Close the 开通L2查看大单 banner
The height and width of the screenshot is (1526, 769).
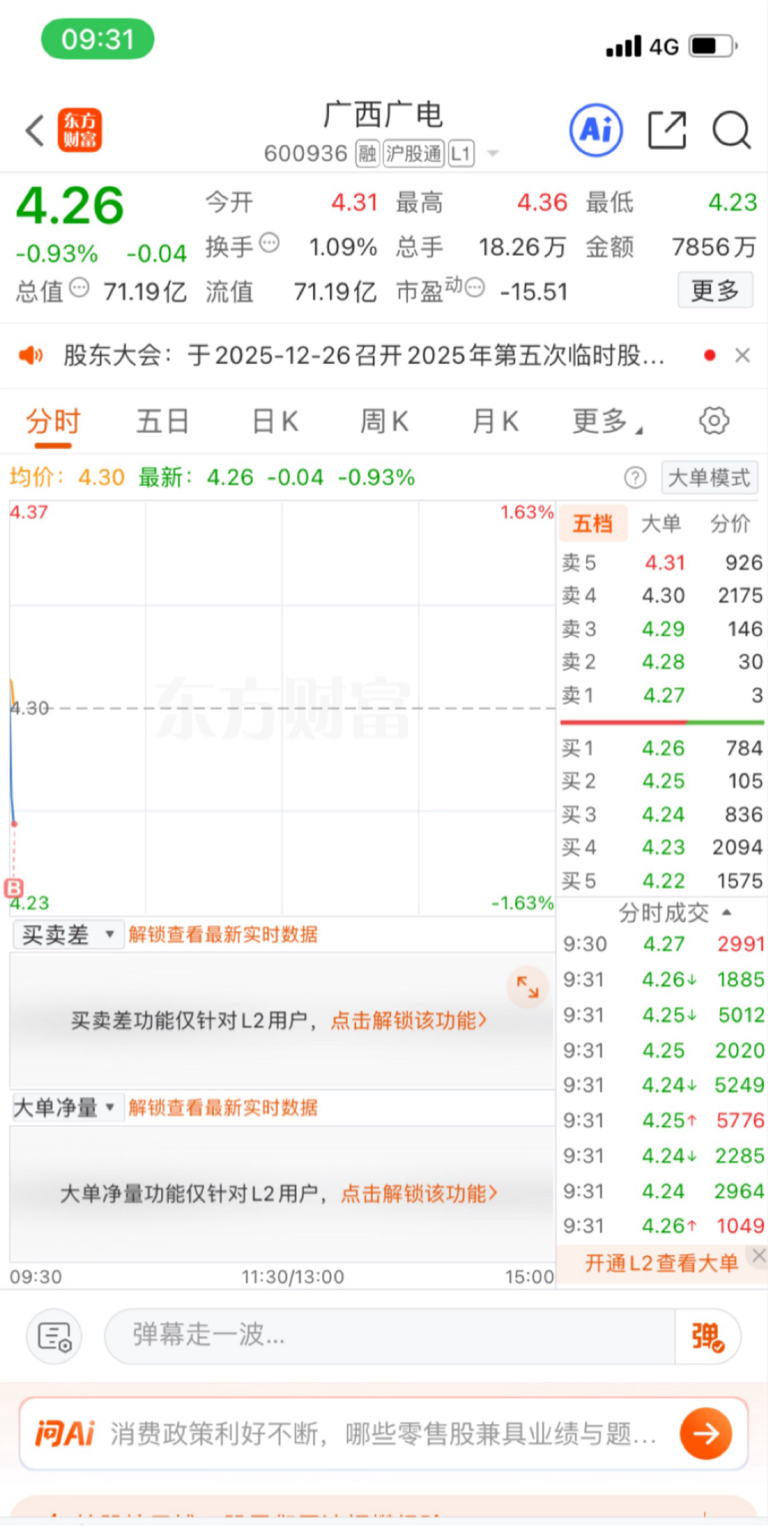tap(759, 1255)
